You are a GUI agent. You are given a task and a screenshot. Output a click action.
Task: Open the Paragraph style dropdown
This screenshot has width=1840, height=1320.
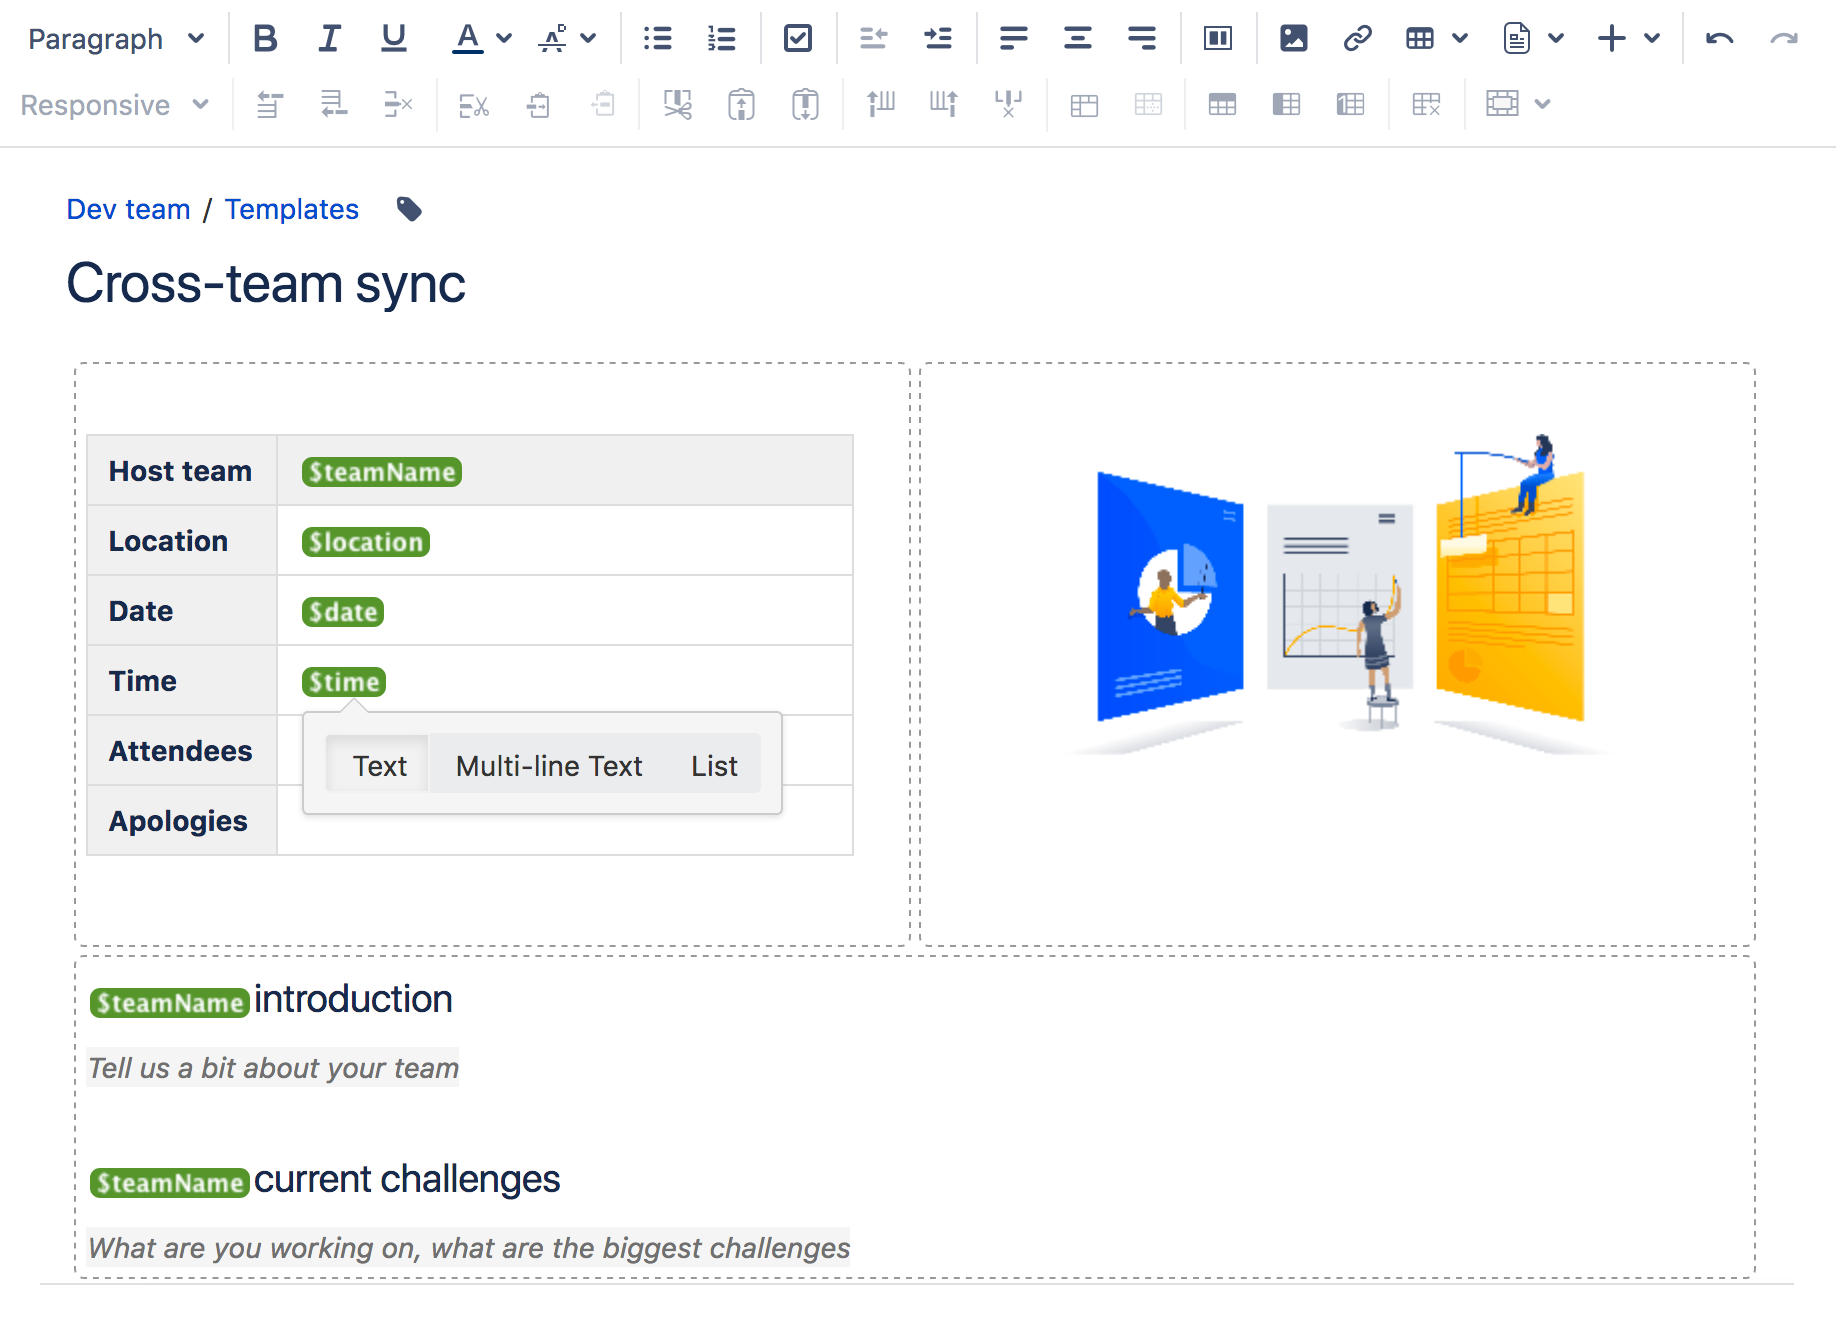tap(115, 38)
